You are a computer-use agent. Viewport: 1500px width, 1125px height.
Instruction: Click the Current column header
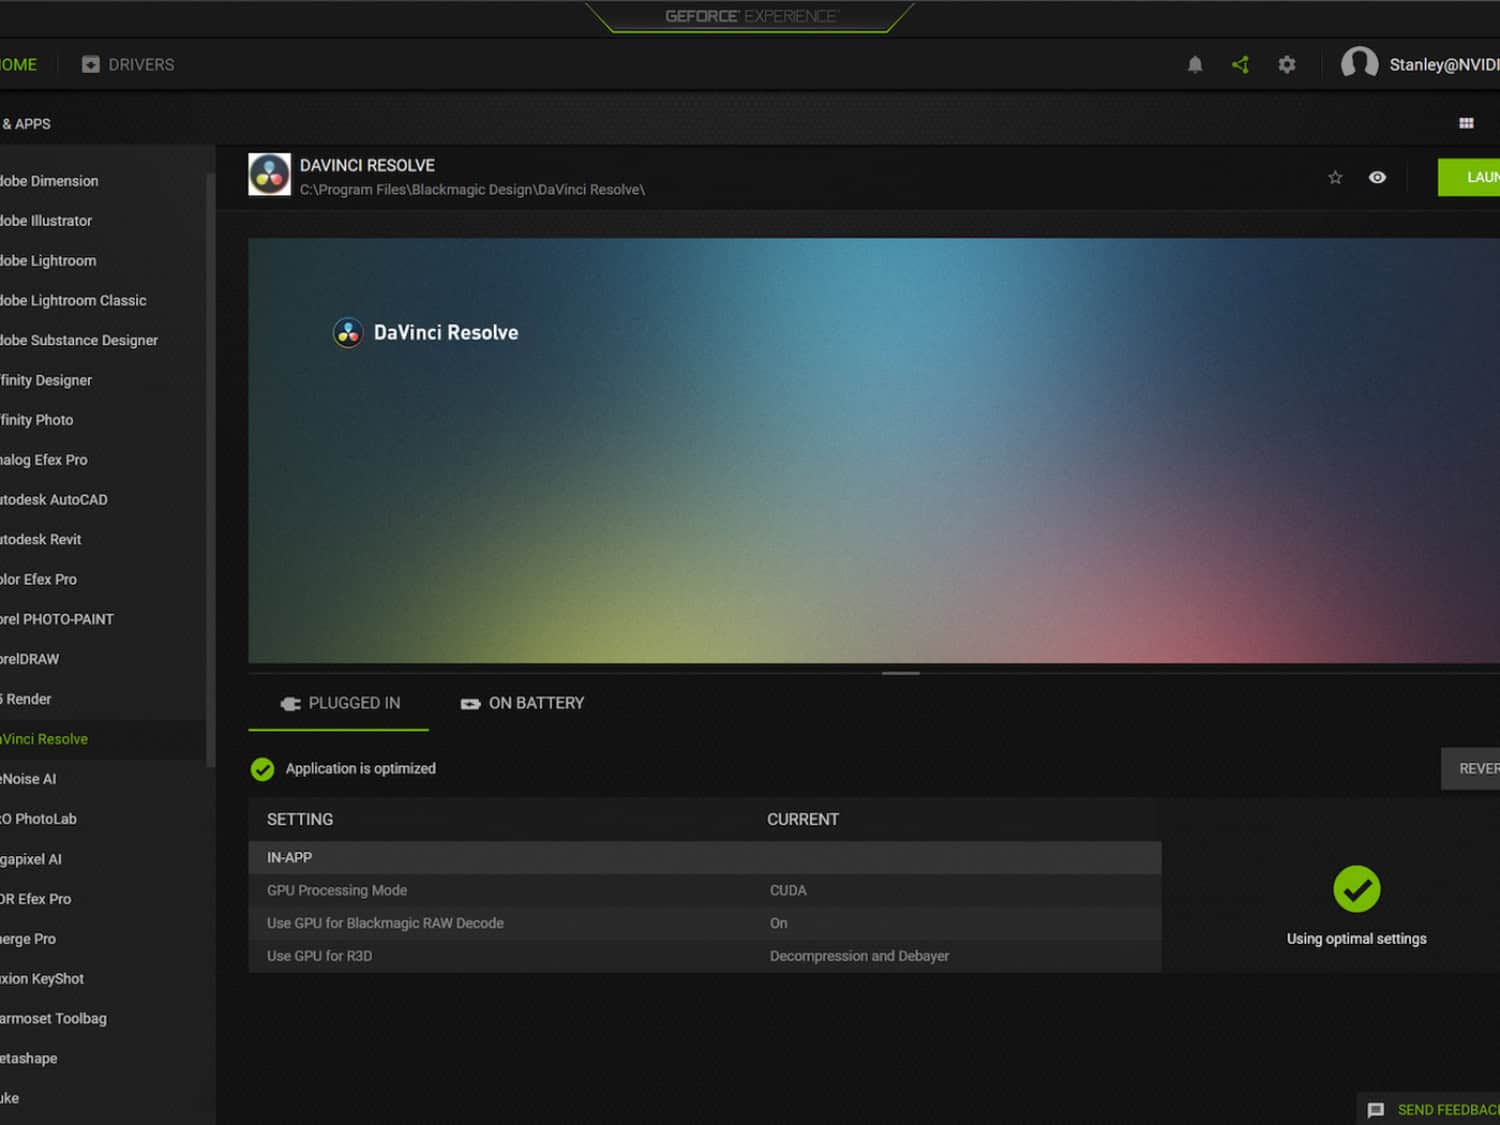coord(803,820)
